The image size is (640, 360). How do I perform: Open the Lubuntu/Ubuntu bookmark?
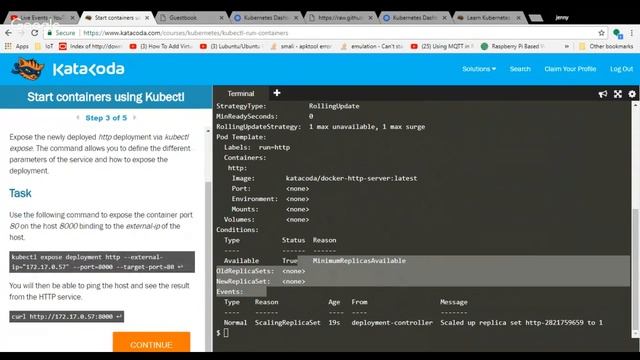pyautogui.click(x=231, y=46)
